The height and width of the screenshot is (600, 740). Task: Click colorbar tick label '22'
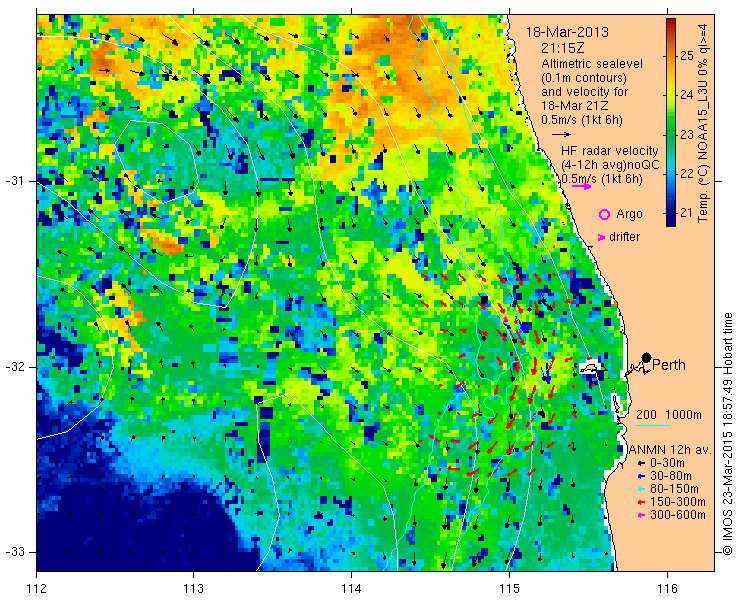point(687,174)
